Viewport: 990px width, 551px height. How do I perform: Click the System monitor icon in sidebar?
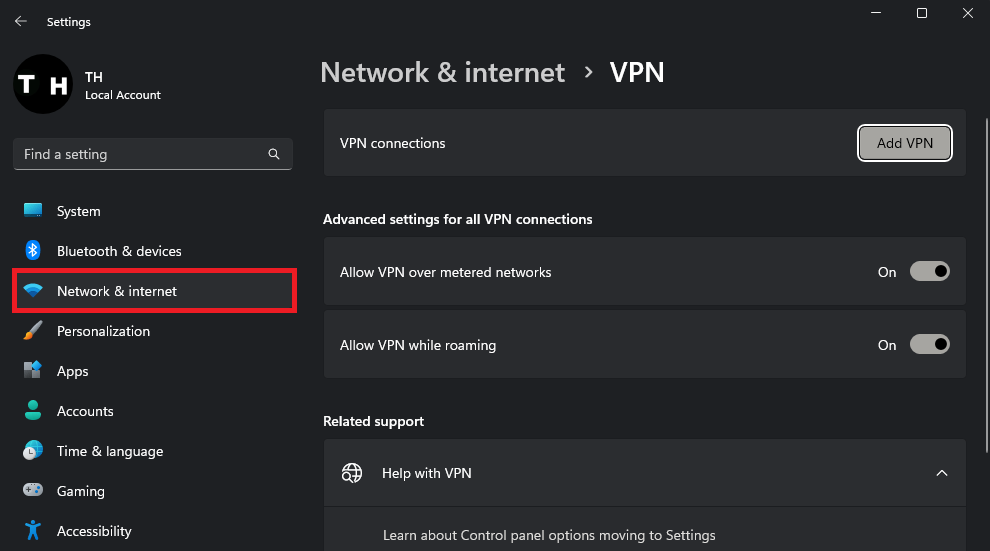[33, 211]
